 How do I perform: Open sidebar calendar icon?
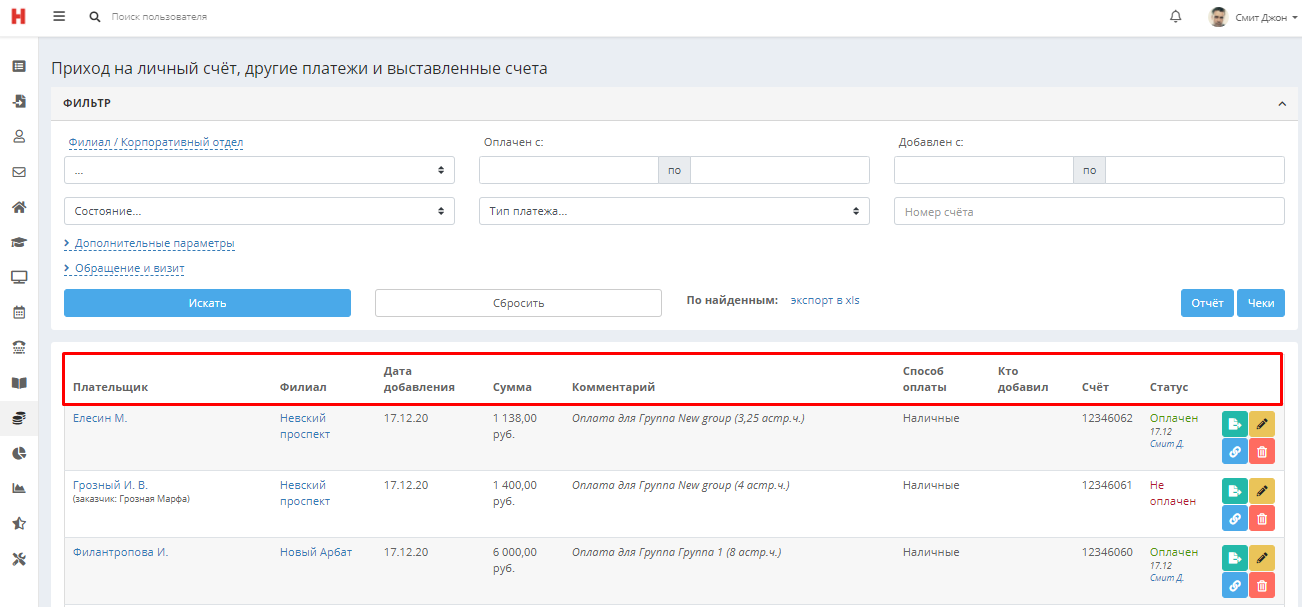(x=18, y=312)
